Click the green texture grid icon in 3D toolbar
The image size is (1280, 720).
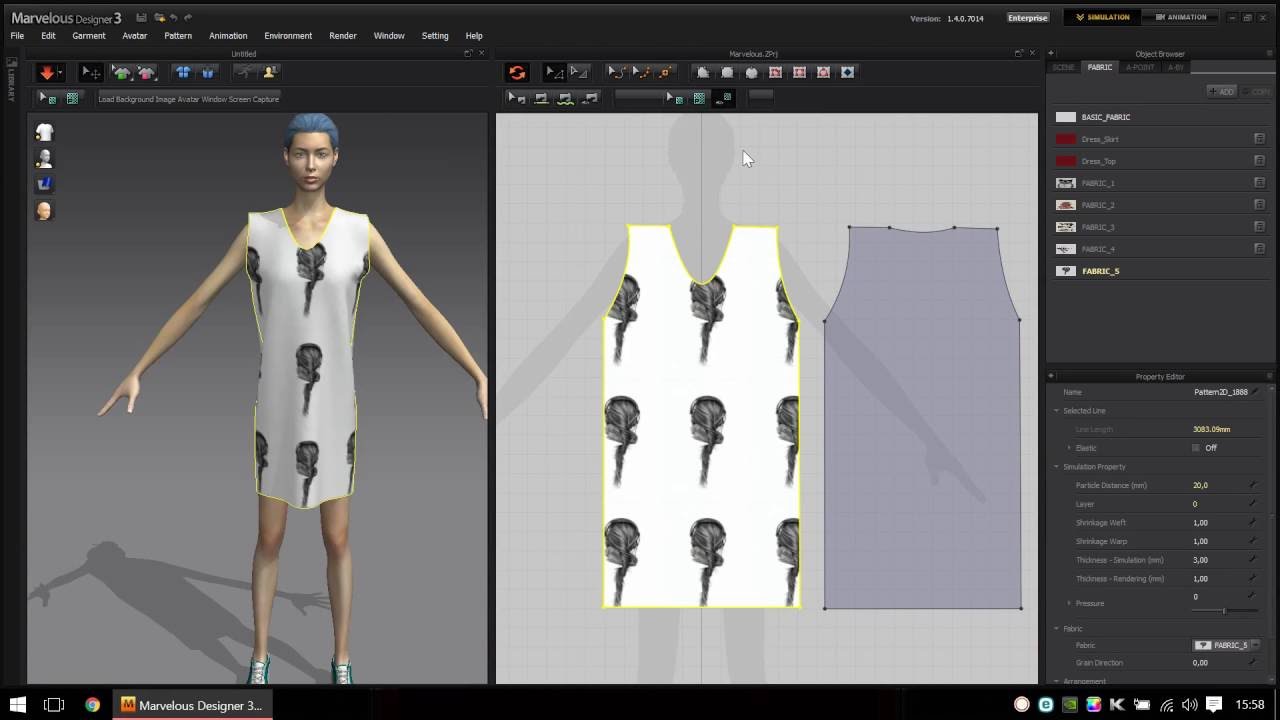pyautogui.click(x=72, y=98)
